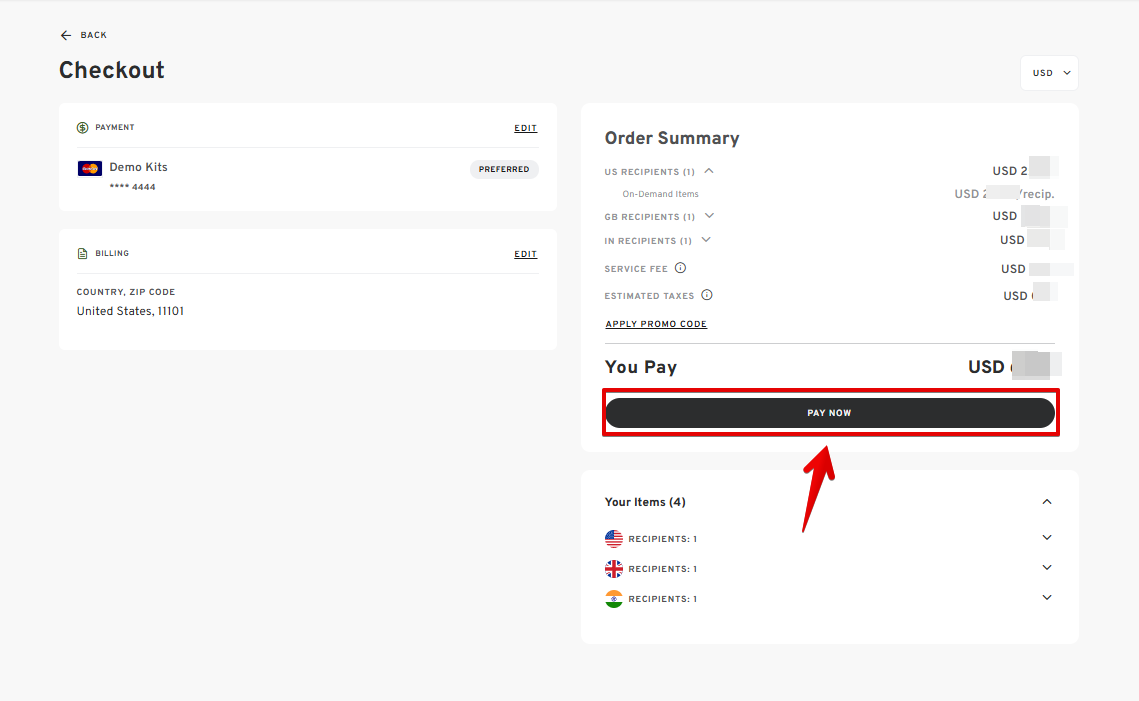This screenshot has width=1139, height=701.
Task: Expand US flag recipients row
Action: coord(1047,538)
